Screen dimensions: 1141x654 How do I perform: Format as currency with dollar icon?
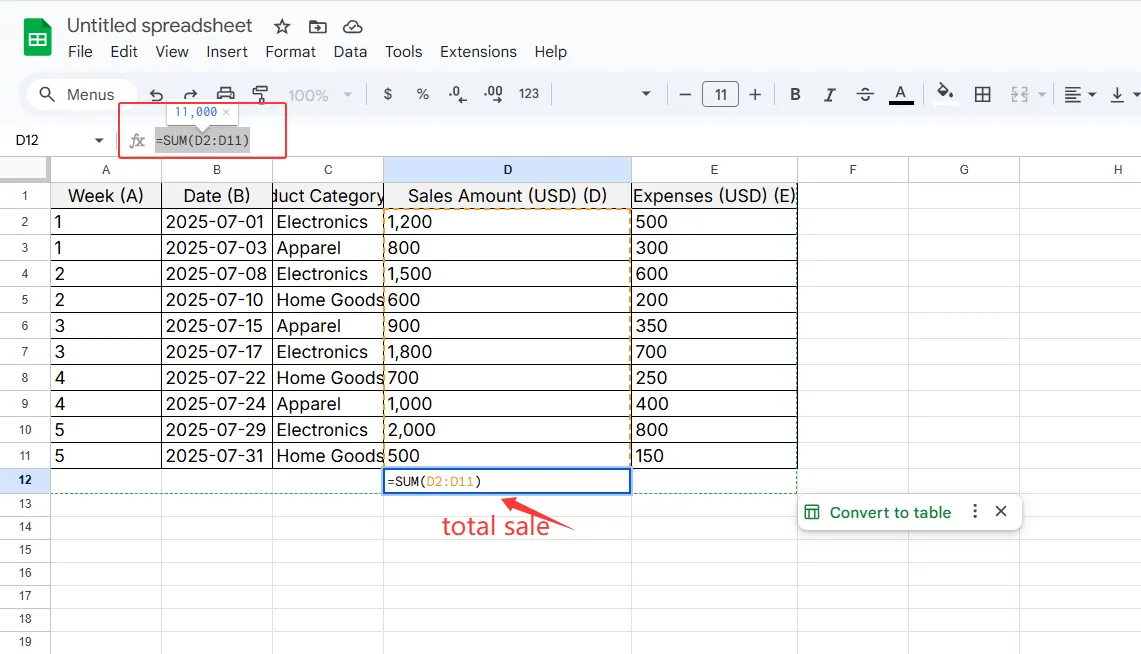coord(388,94)
